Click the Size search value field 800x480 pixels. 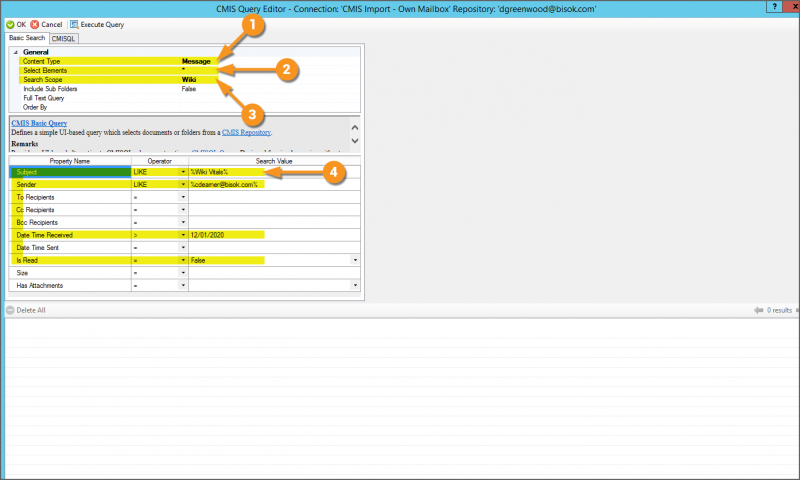[274, 273]
